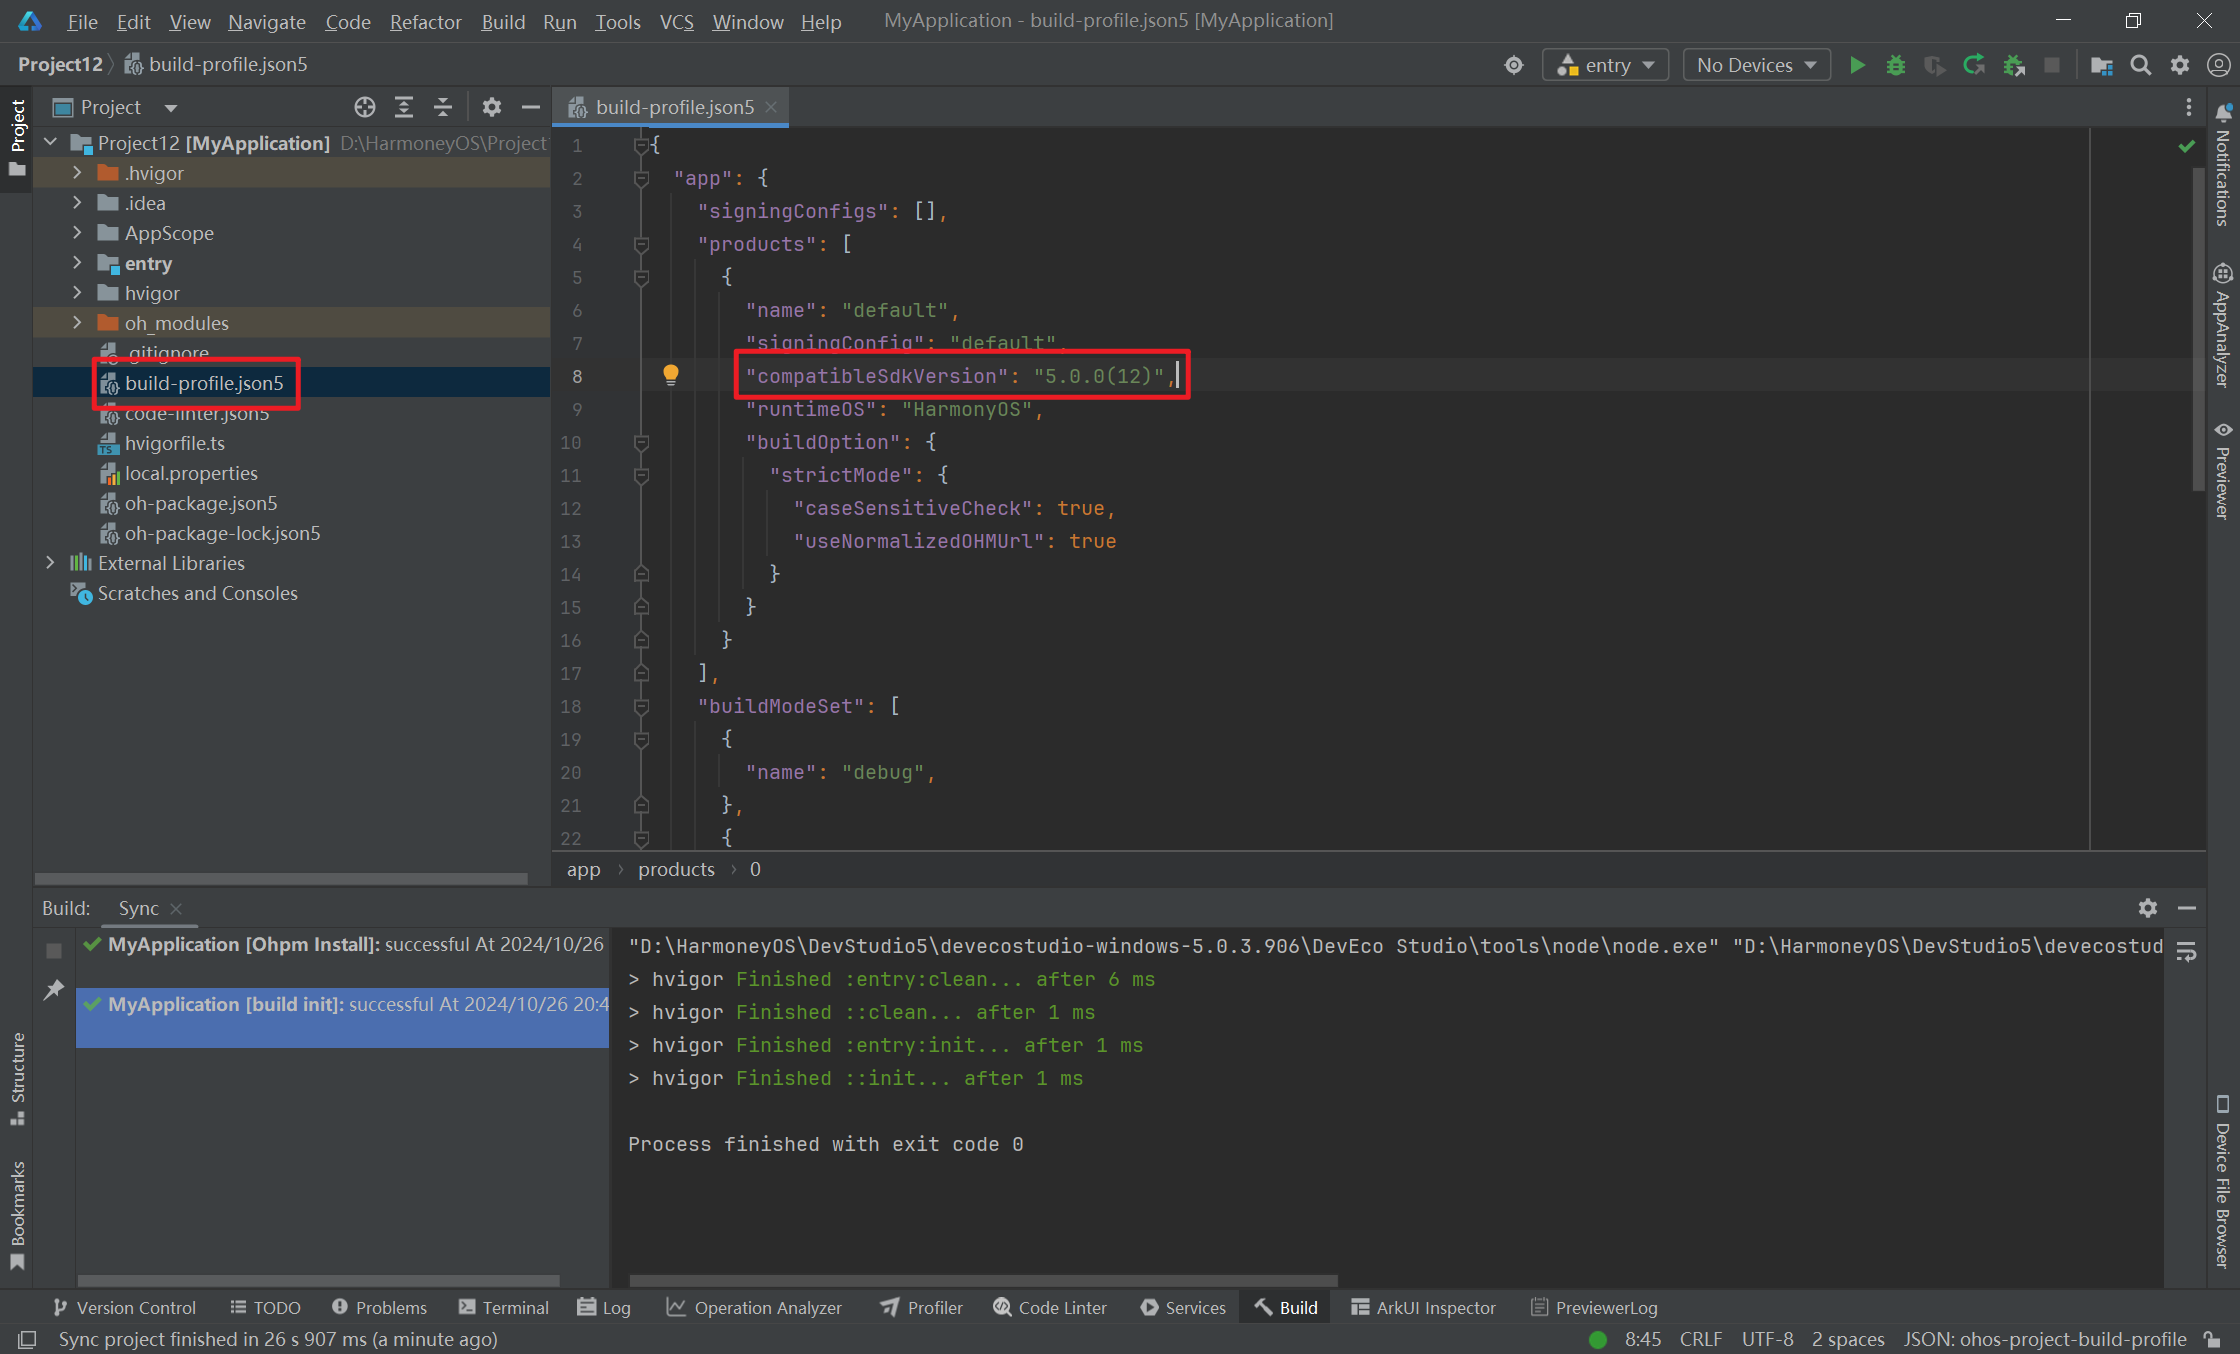Toggle the pin tab icon in Build panel
The image size is (2240, 1354).
[54, 989]
